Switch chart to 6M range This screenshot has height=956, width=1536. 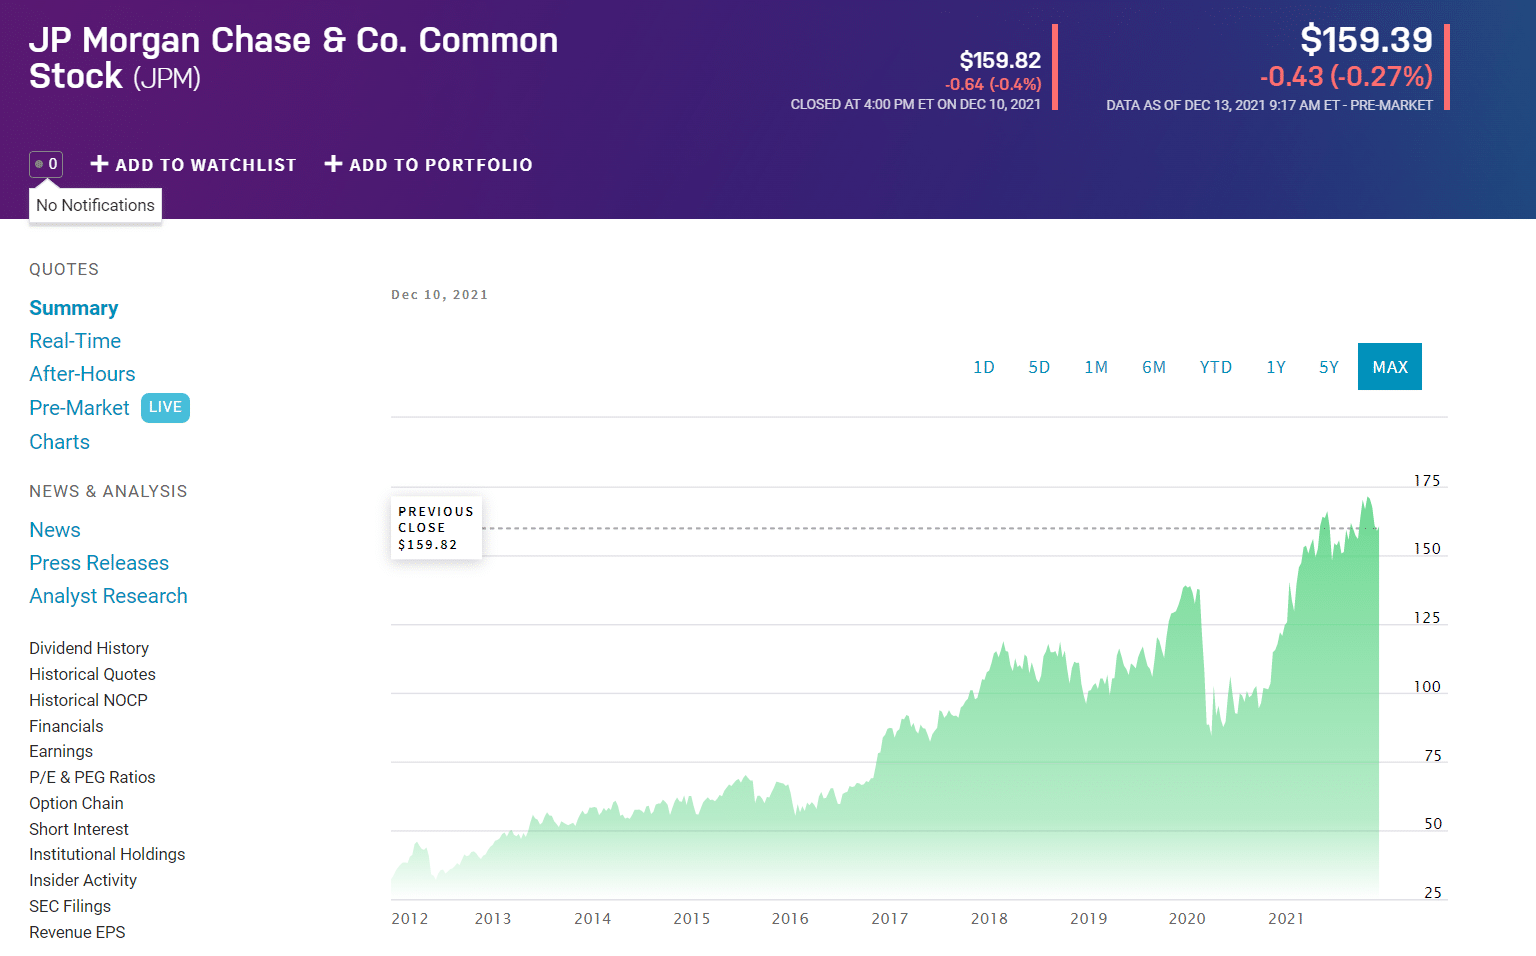click(1154, 367)
